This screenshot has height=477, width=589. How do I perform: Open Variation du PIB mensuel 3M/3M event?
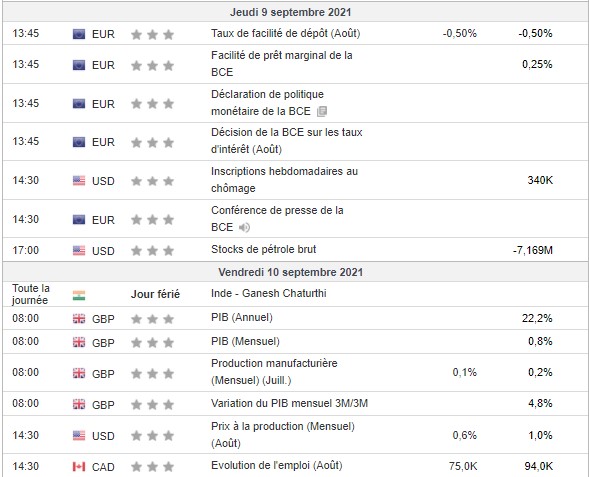[290, 403]
